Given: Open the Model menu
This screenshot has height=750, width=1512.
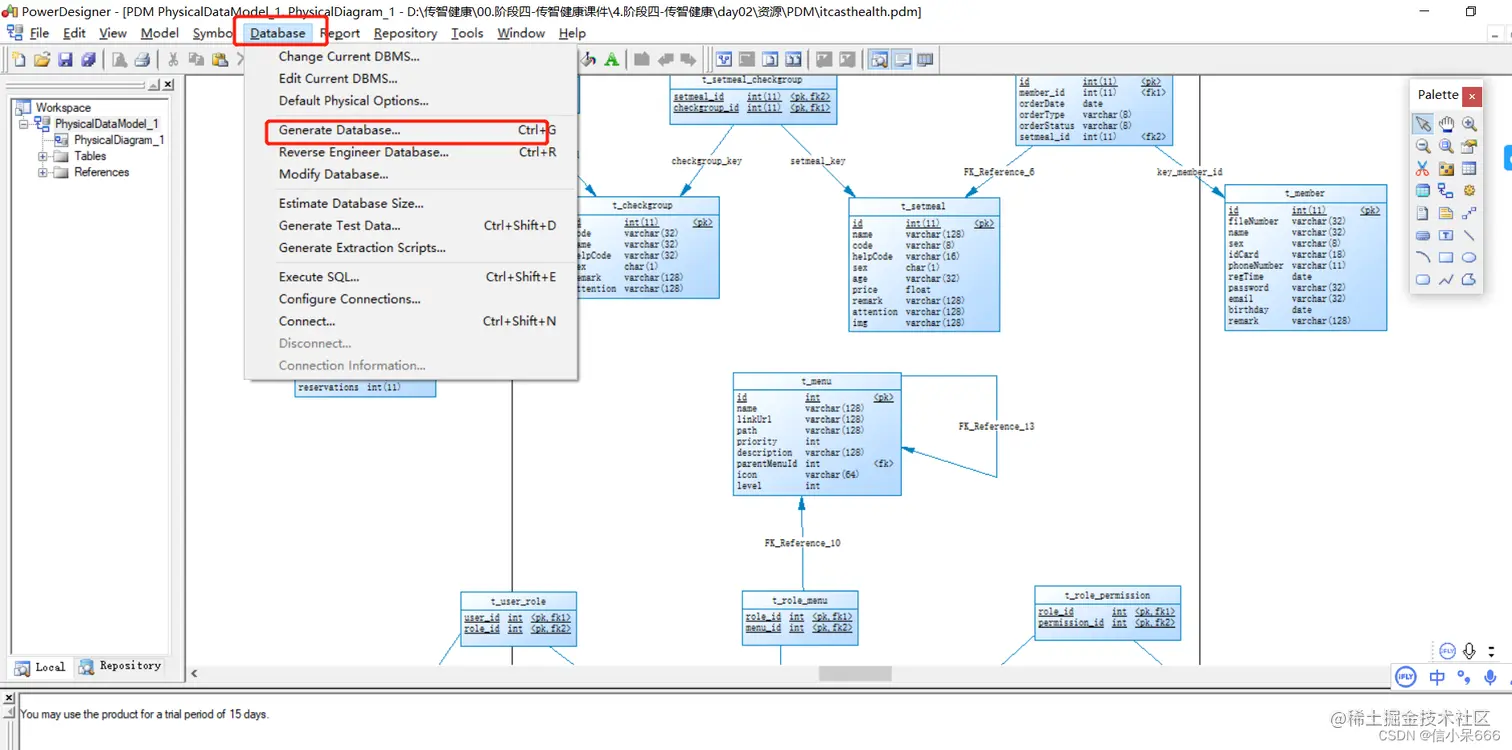Looking at the screenshot, I should tap(160, 33).
